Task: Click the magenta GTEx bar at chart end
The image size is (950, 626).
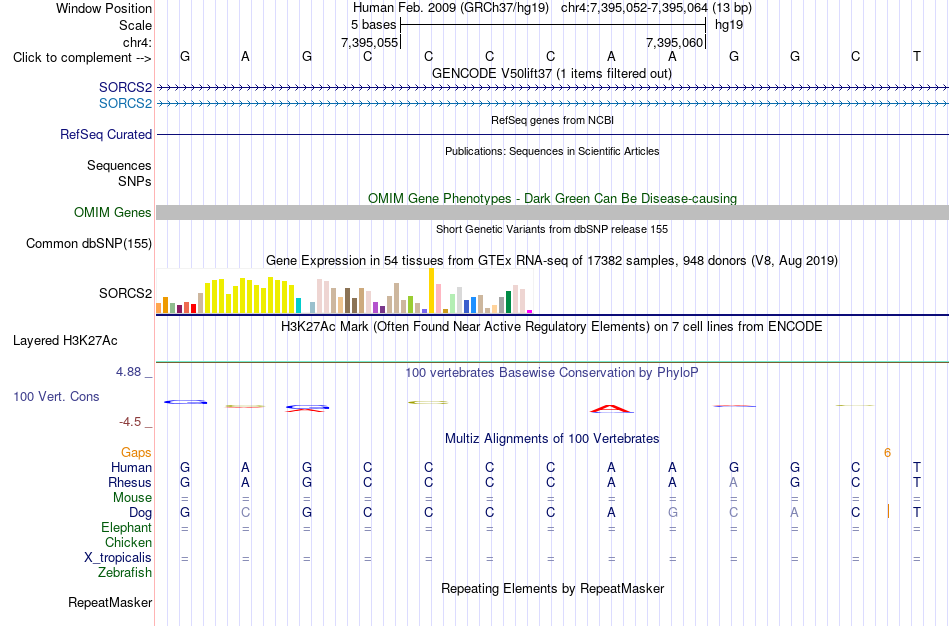Action: pyautogui.click(x=530, y=311)
